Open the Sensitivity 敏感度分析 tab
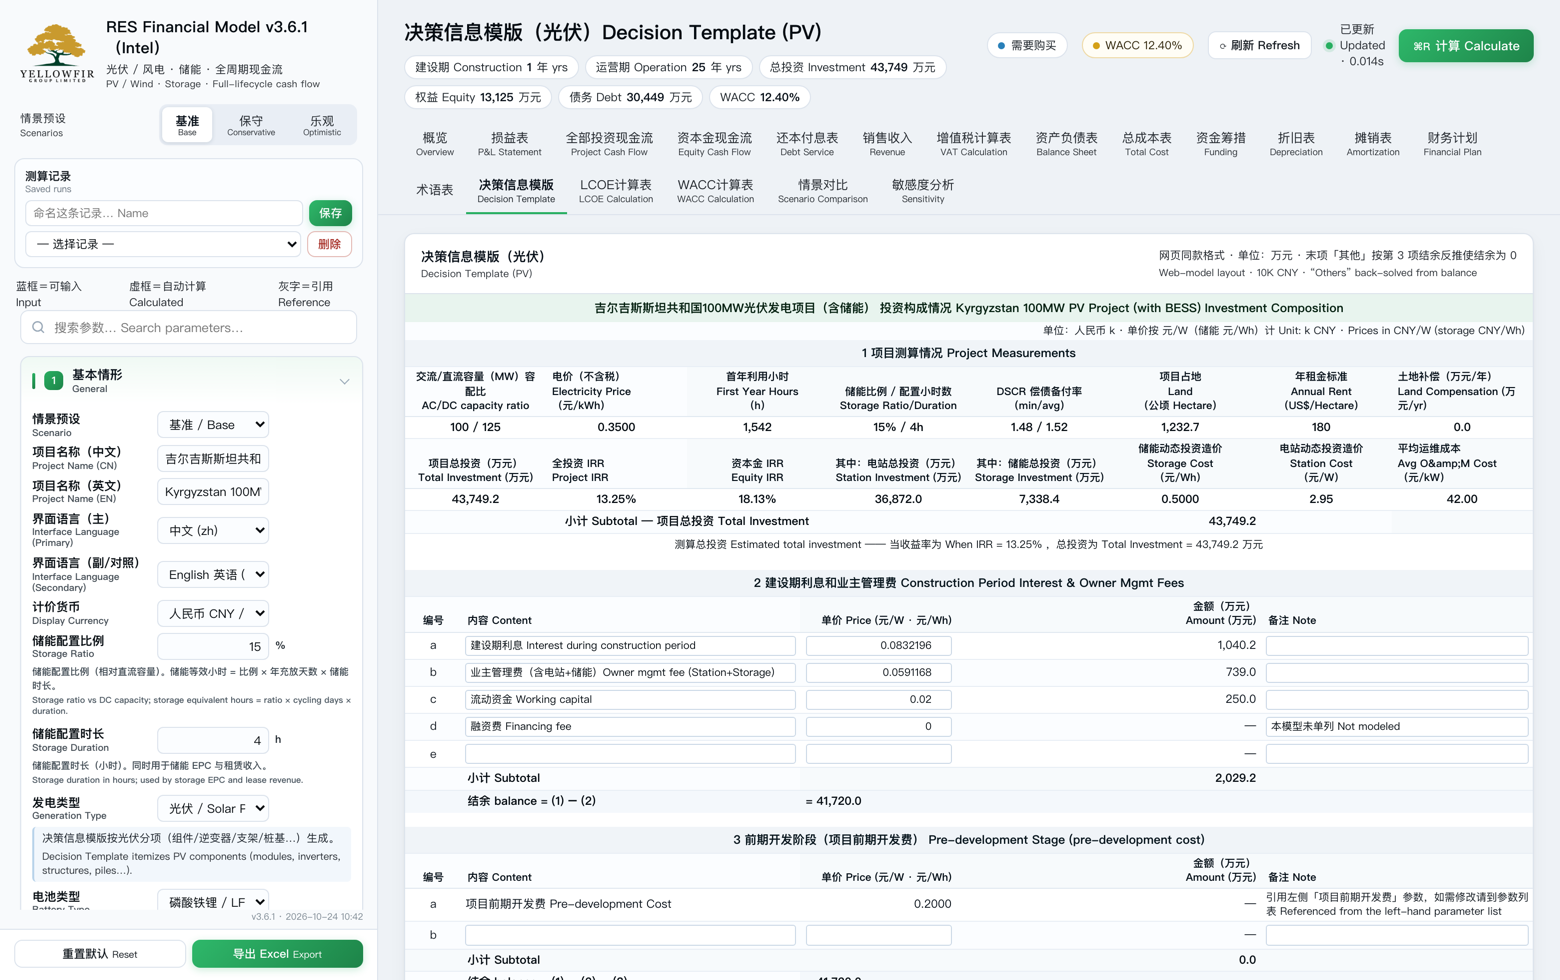This screenshot has width=1560, height=980. (x=923, y=191)
